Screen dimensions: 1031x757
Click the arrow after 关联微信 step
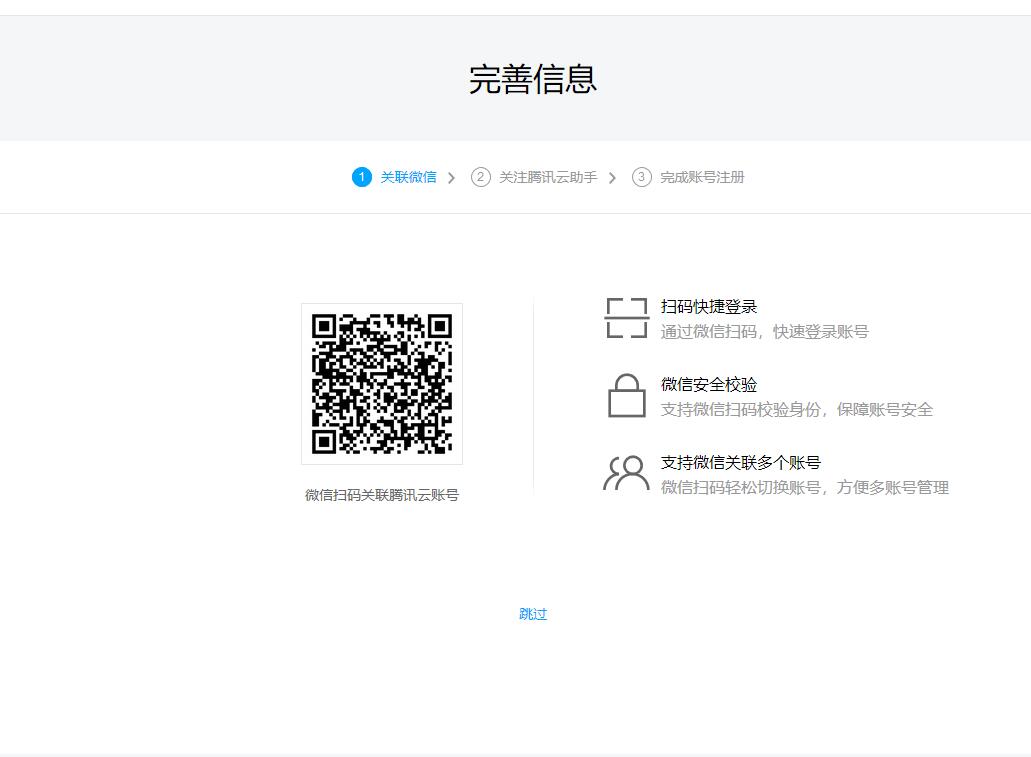pyautogui.click(x=451, y=178)
